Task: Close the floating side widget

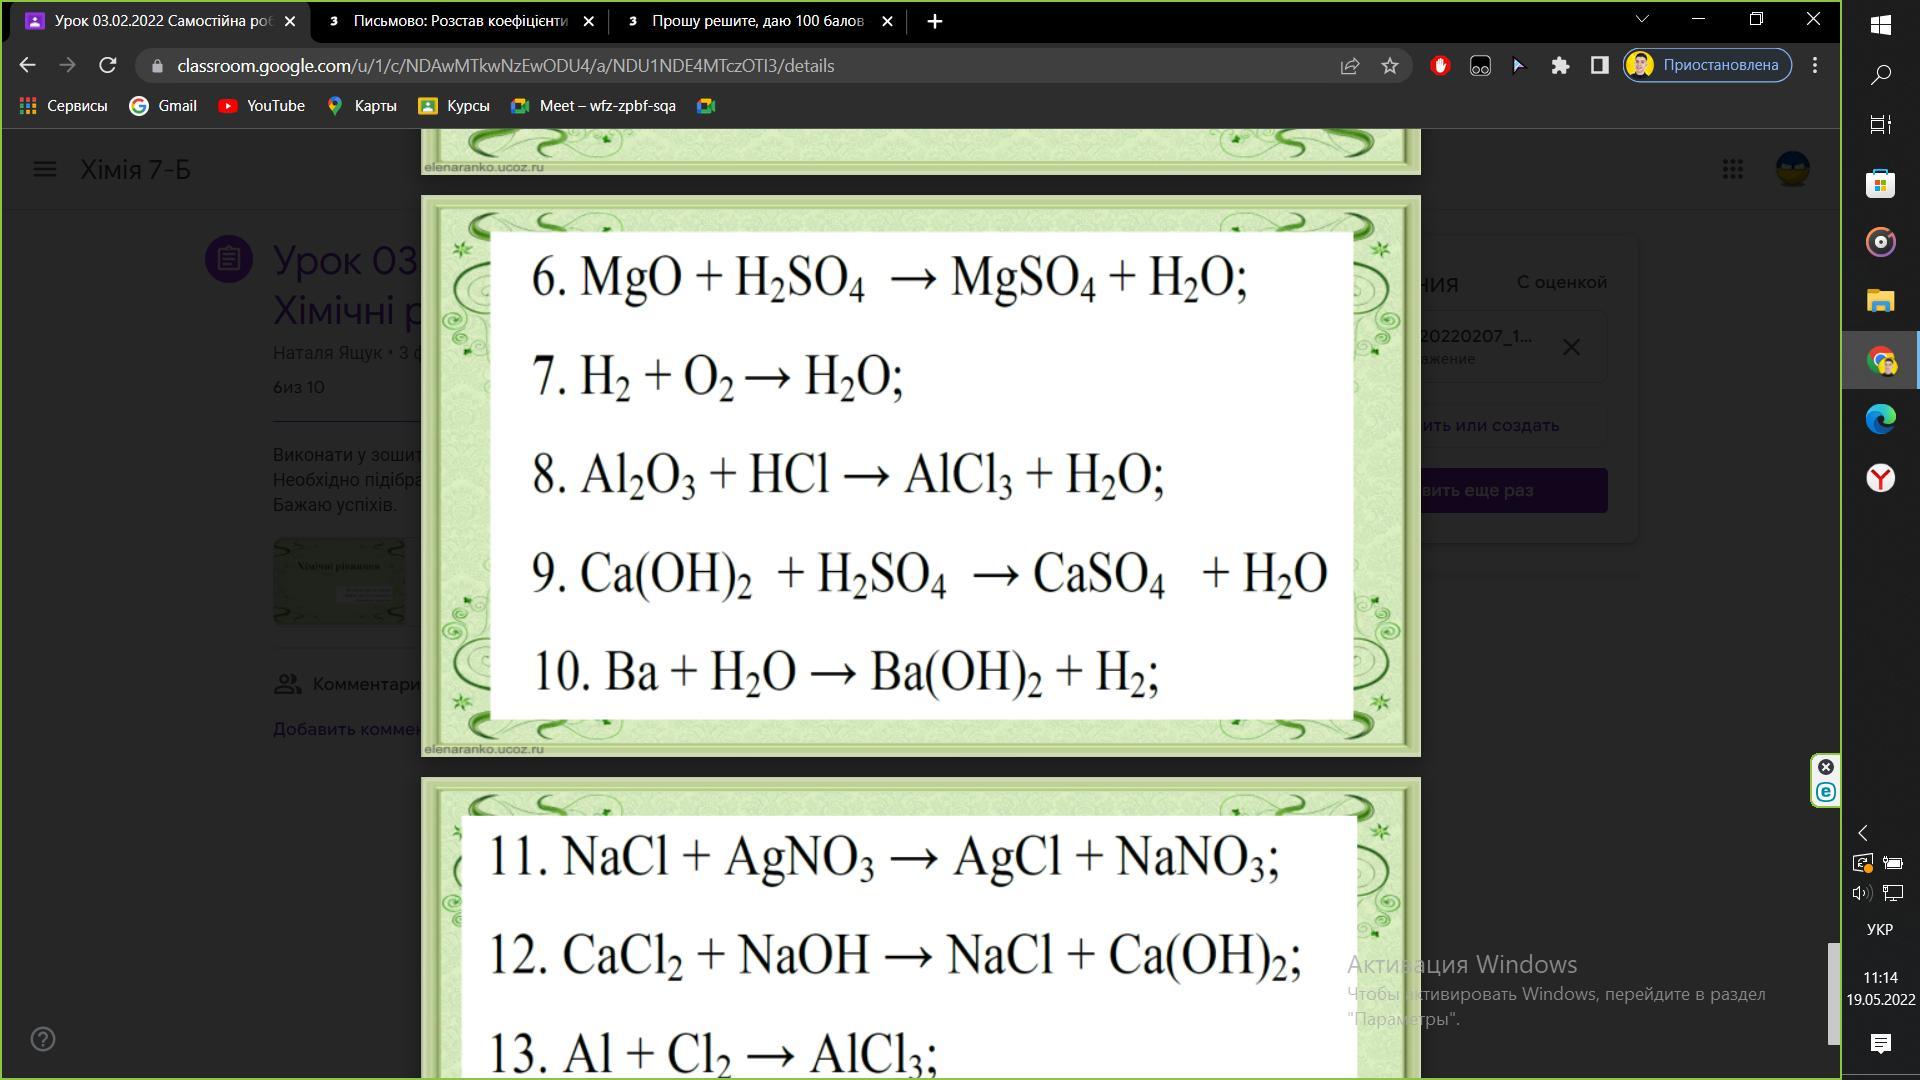Action: [x=1826, y=767]
